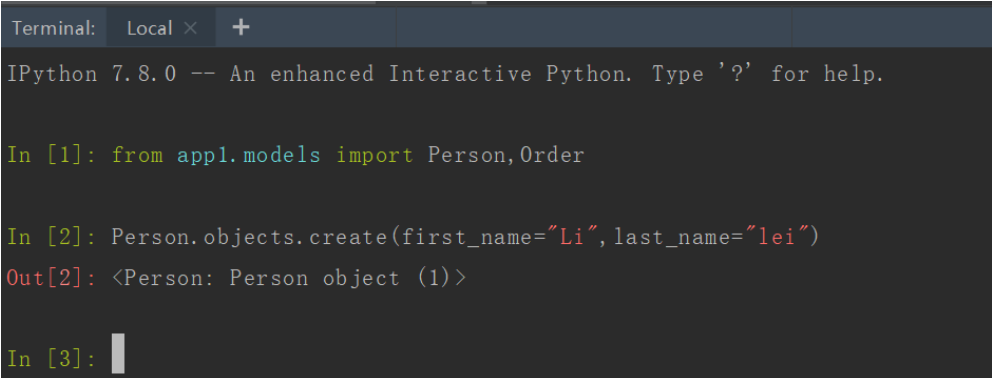Select the Local terminal tab
The image size is (992, 378).
point(161,28)
